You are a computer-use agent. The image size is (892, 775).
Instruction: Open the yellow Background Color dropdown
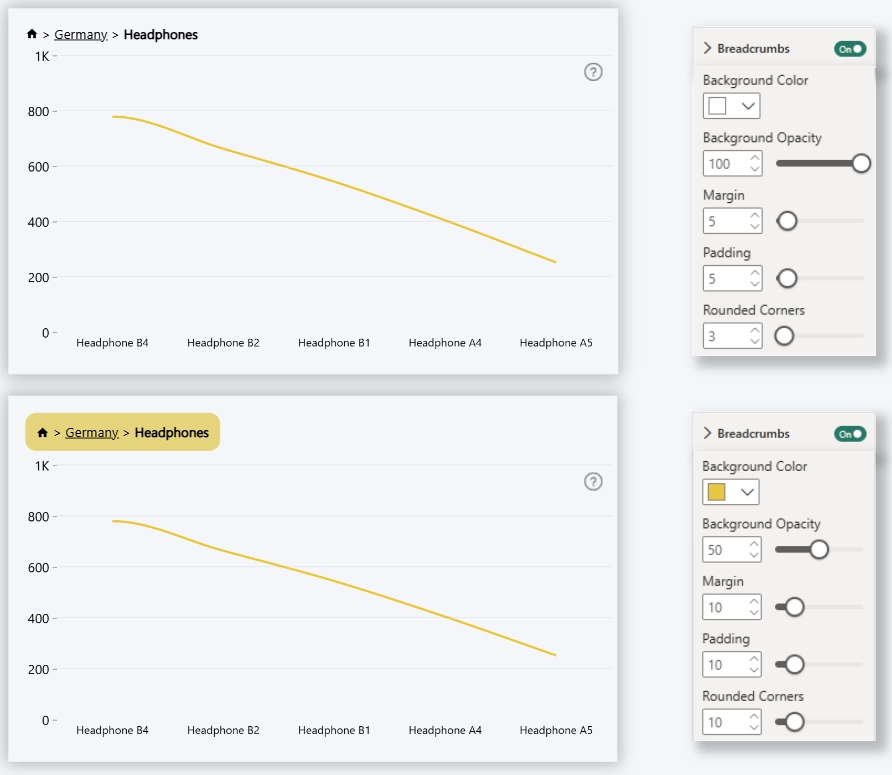(731, 492)
